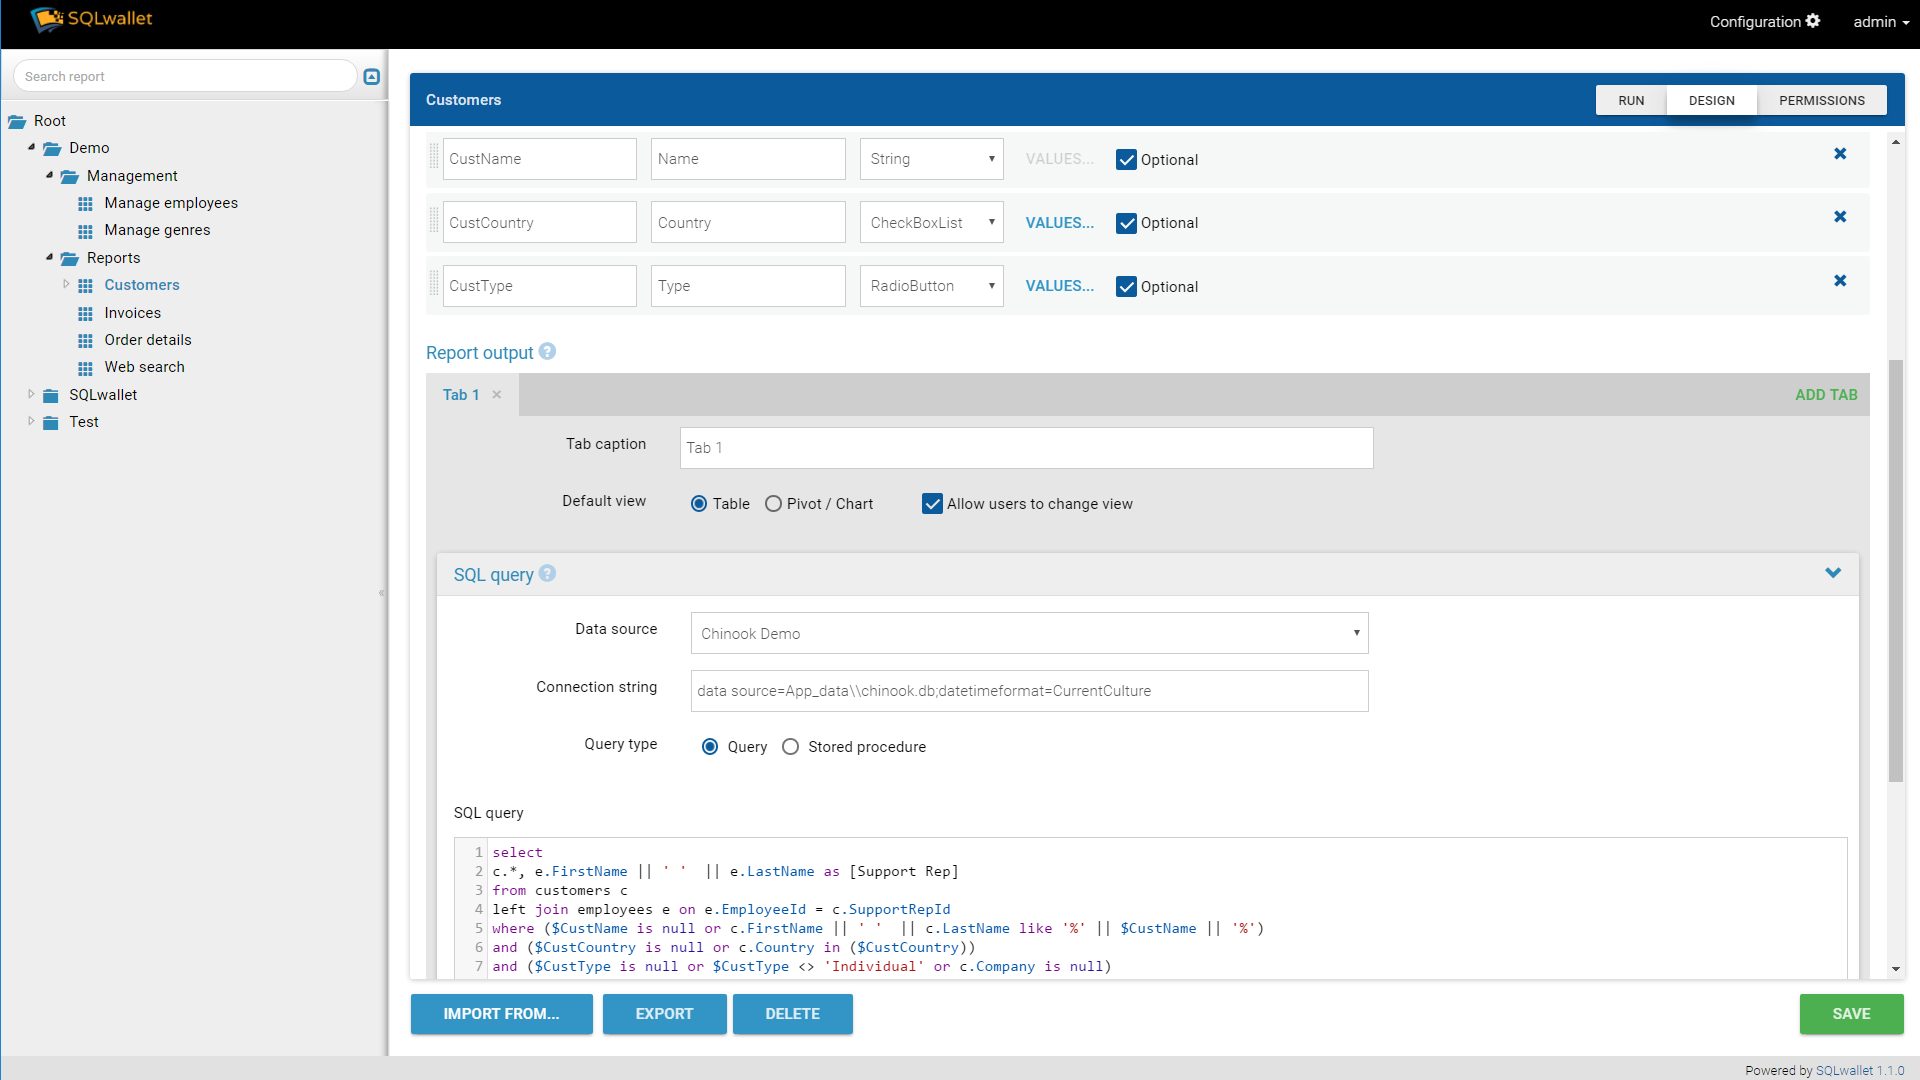This screenshot has width=1920, height=1080.
Task: Click the collapse-all icon beside search box
Action: 372,77
